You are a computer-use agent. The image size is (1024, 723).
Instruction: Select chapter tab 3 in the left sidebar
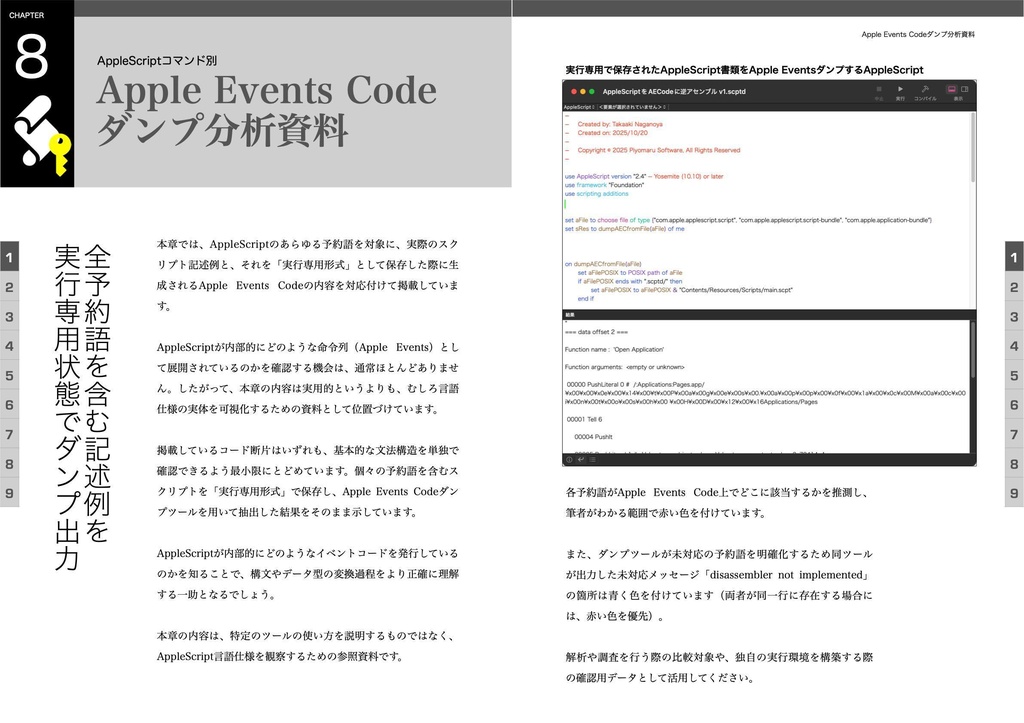[8, 318]
